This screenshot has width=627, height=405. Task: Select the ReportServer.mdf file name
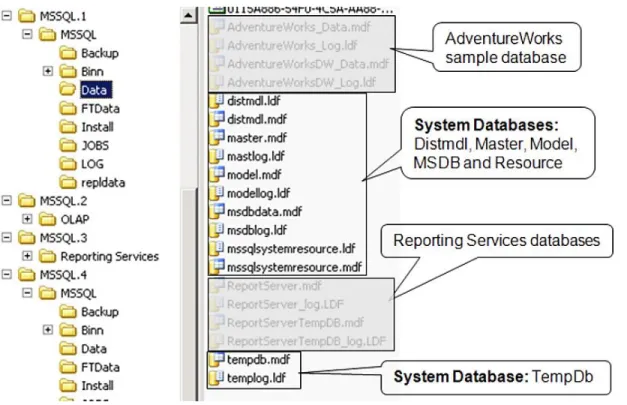[274, 286]
